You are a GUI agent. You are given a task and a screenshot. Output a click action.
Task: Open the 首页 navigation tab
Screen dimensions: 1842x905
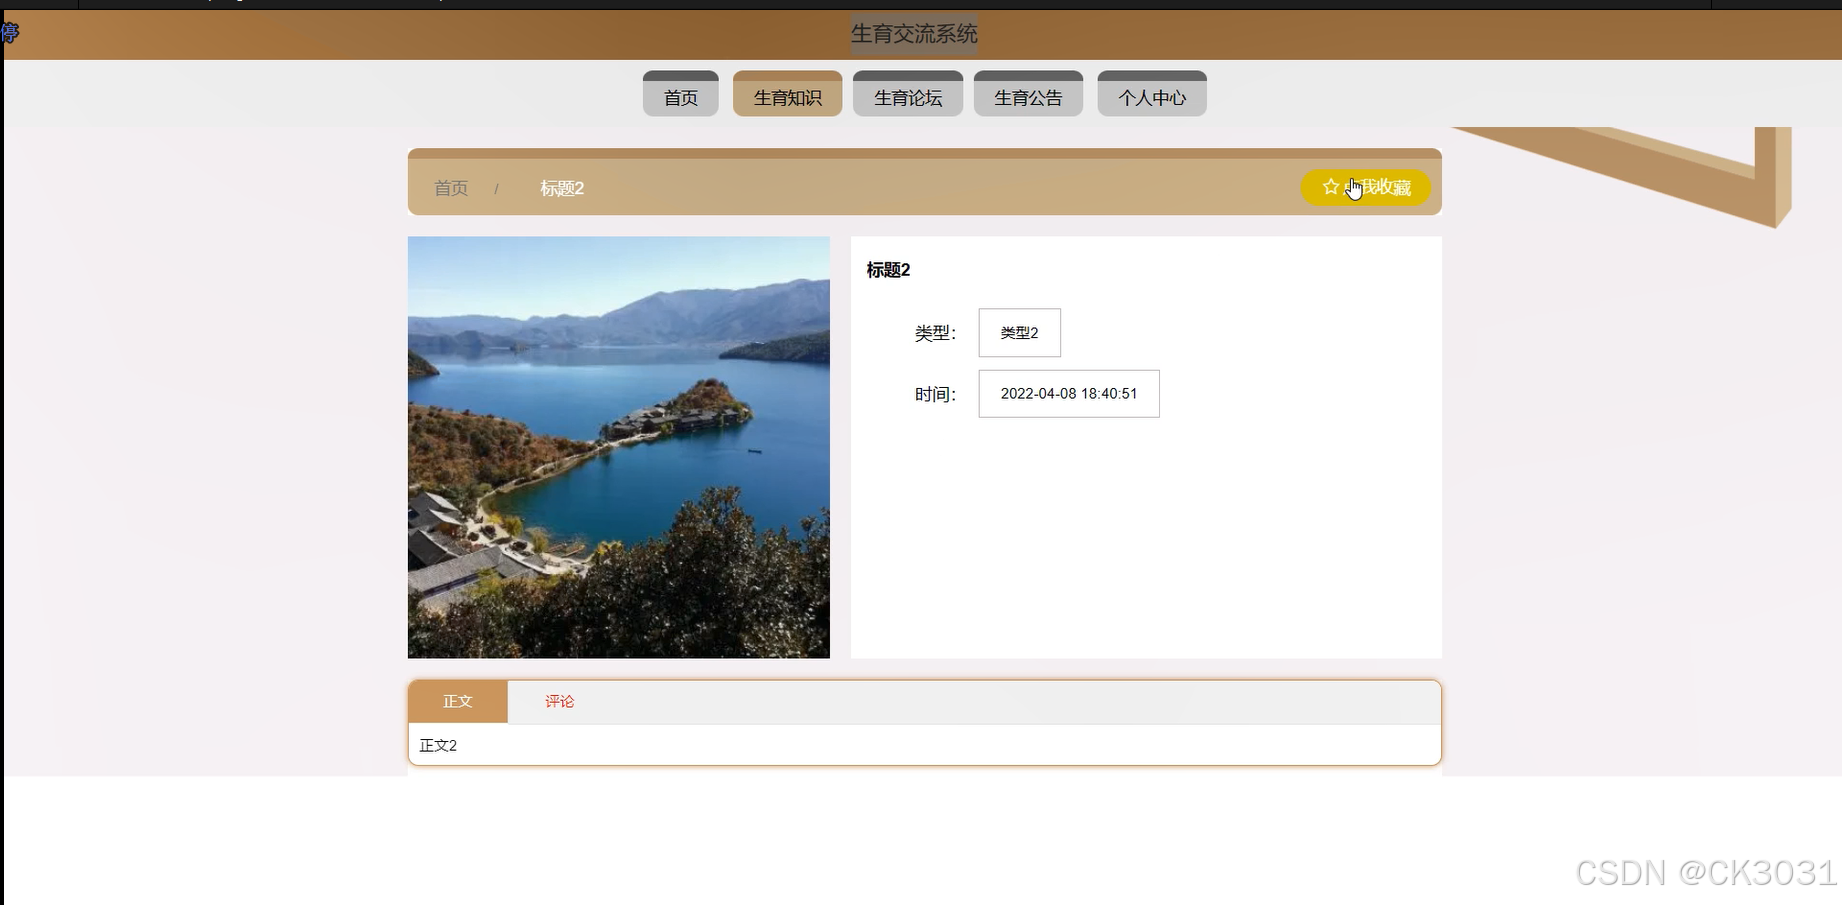[x=680, y=94]
